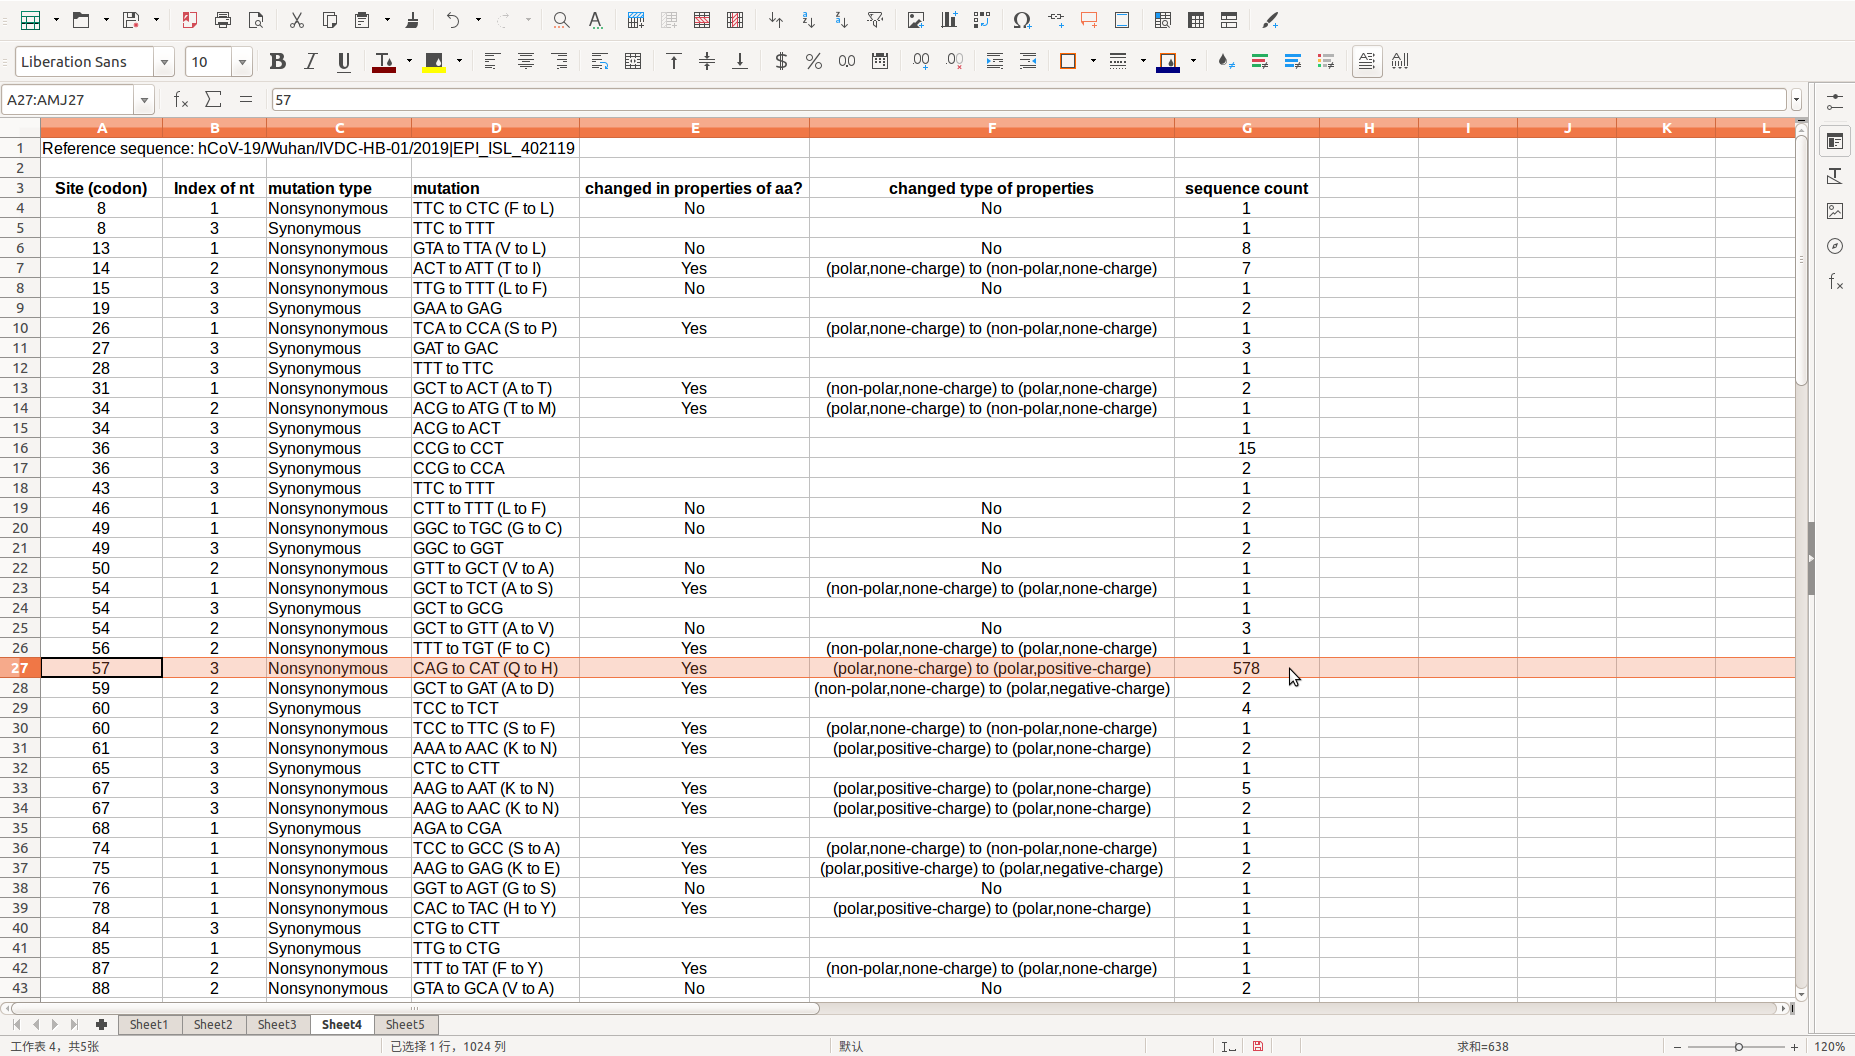Click the Copy icon
This screenshot has width=1855, height=1056.
(329, 20)
